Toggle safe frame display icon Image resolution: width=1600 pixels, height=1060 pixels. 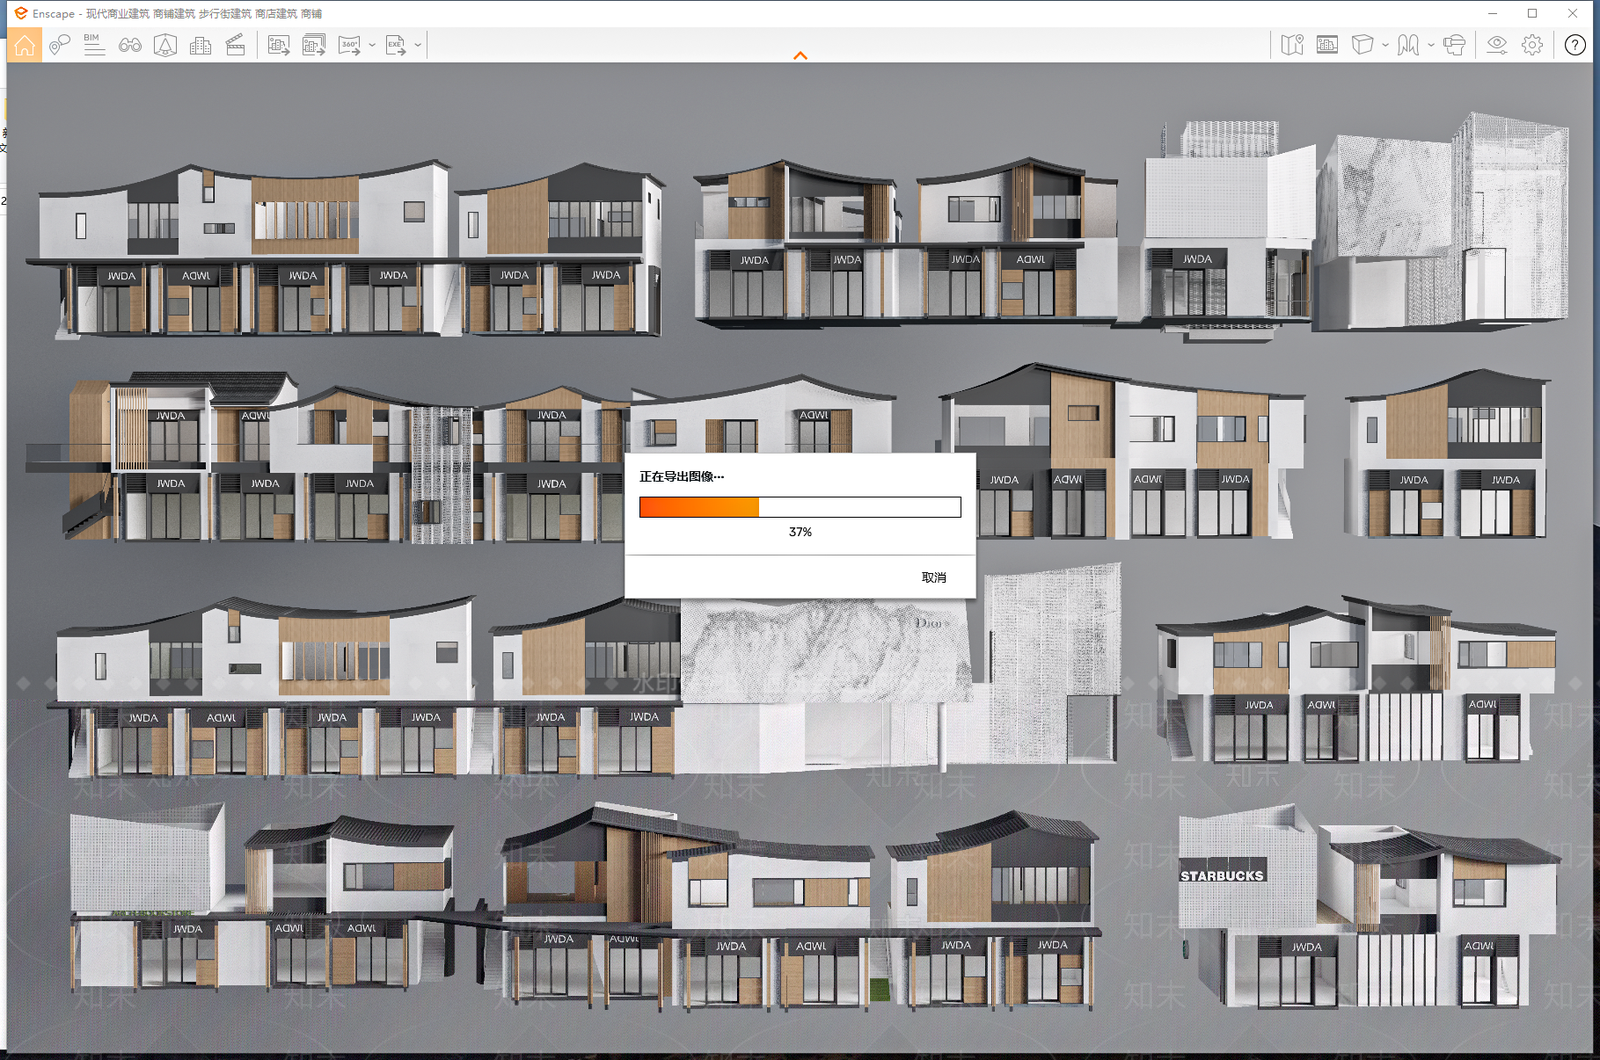tap(1327, 45)
